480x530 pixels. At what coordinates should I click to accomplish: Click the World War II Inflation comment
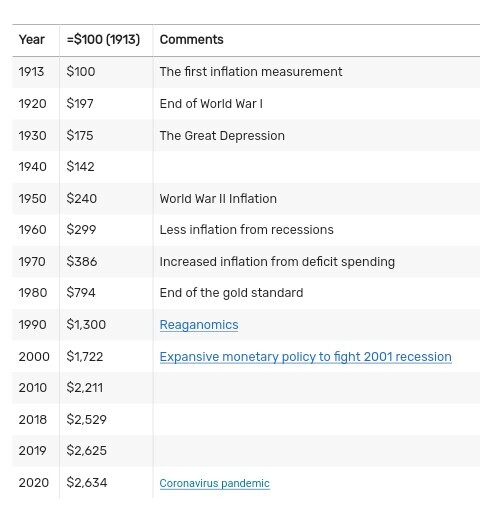(218, 199)
